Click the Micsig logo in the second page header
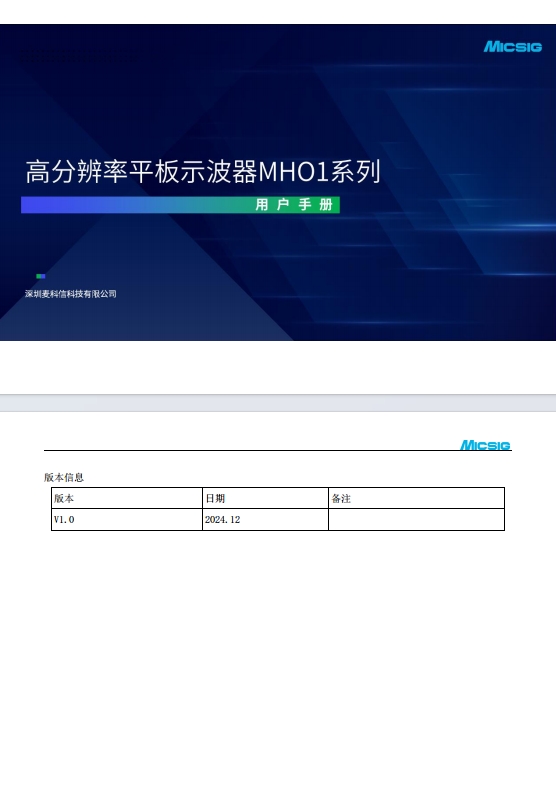The image size is (556, 803). point(485,445)
